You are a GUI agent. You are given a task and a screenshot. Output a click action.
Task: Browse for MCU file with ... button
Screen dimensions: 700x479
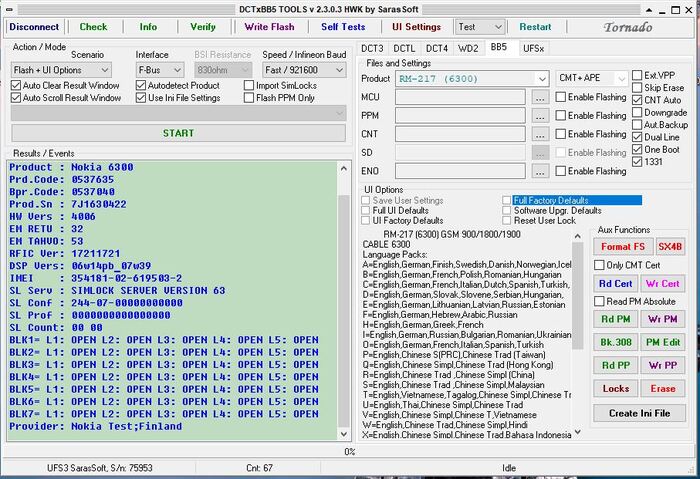click(540, 97)
